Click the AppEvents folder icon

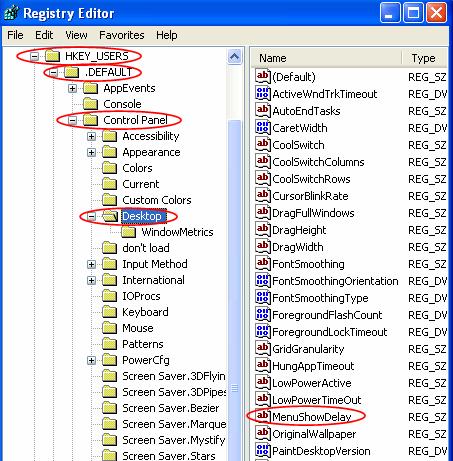(90, 88)
